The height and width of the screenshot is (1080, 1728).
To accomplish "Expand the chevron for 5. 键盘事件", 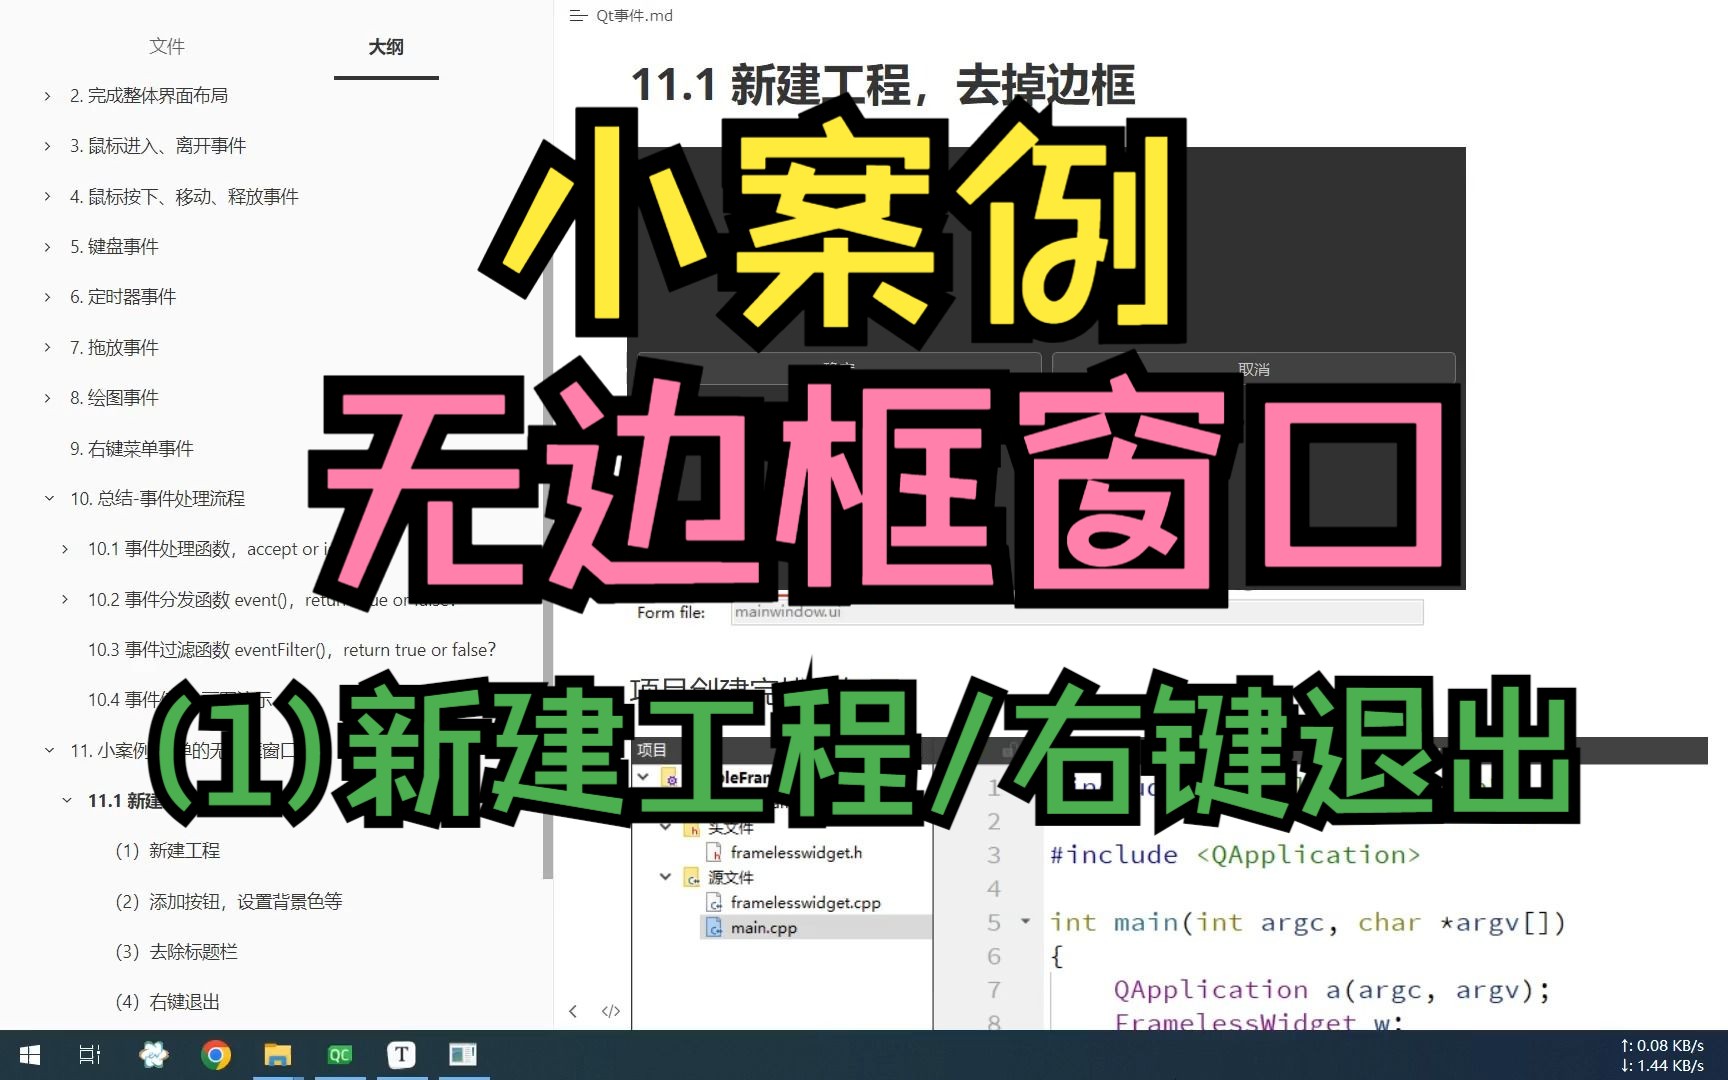I will point(47,247).
